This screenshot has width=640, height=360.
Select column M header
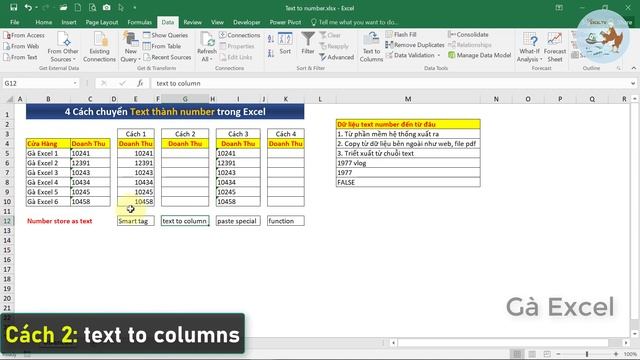click(408, 99)
